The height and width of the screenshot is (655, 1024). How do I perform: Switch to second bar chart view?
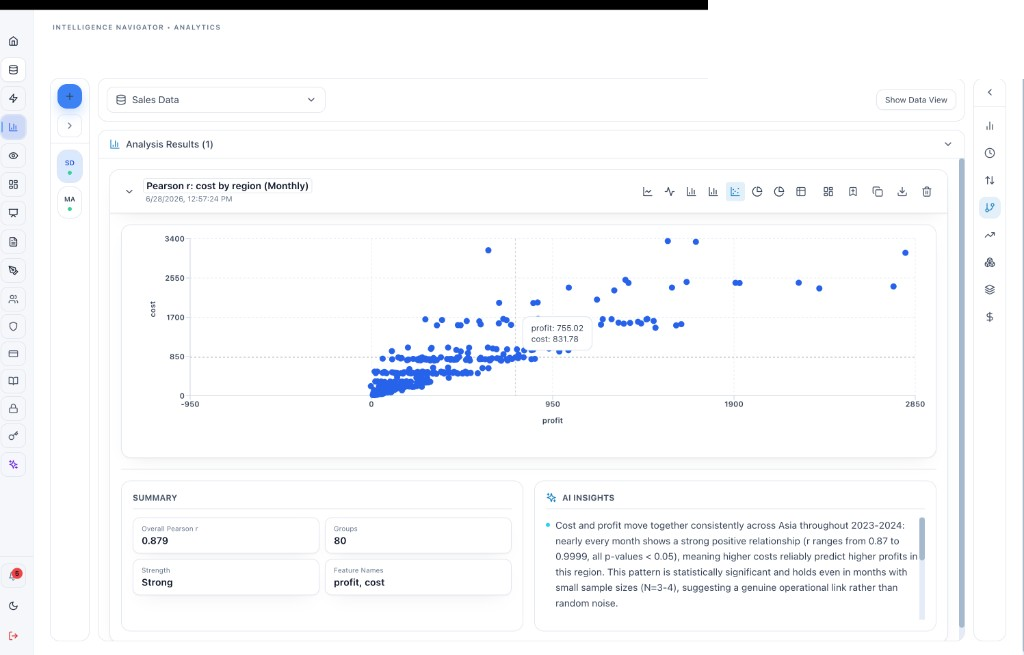[x=713, y=192]
